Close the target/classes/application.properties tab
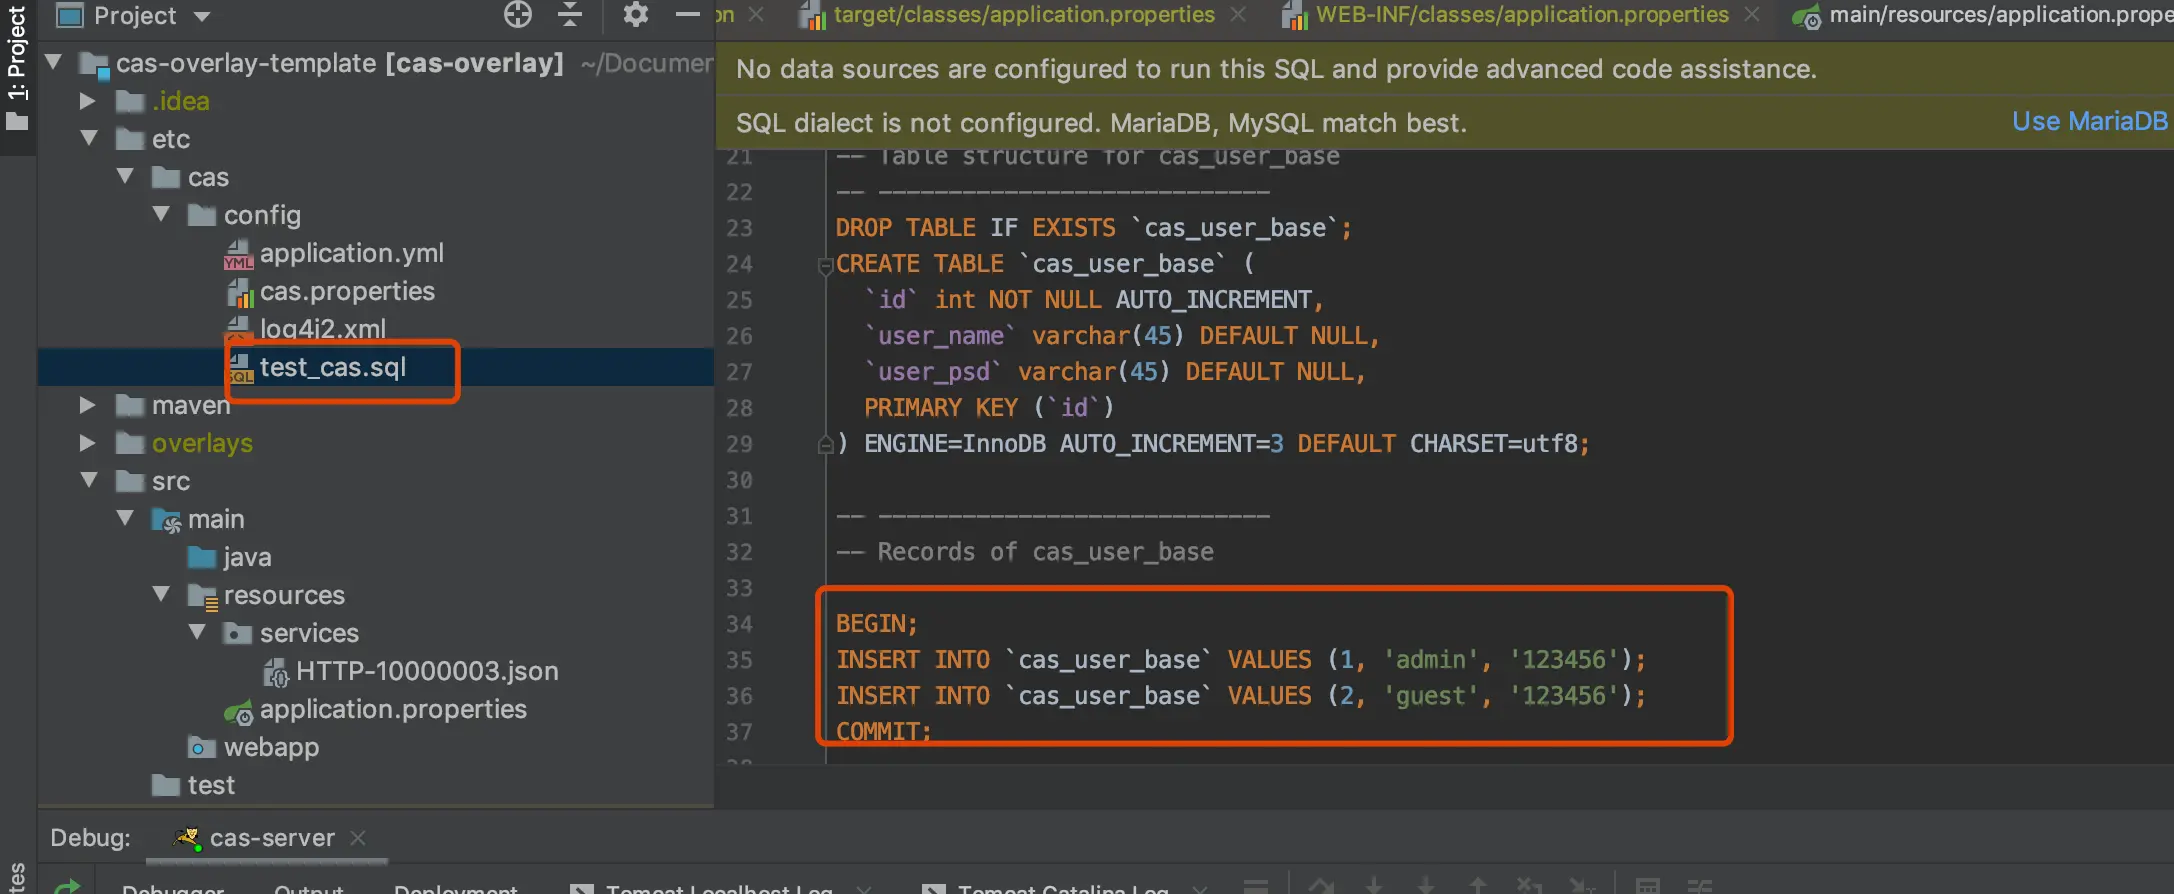 tap(1238, 14)
